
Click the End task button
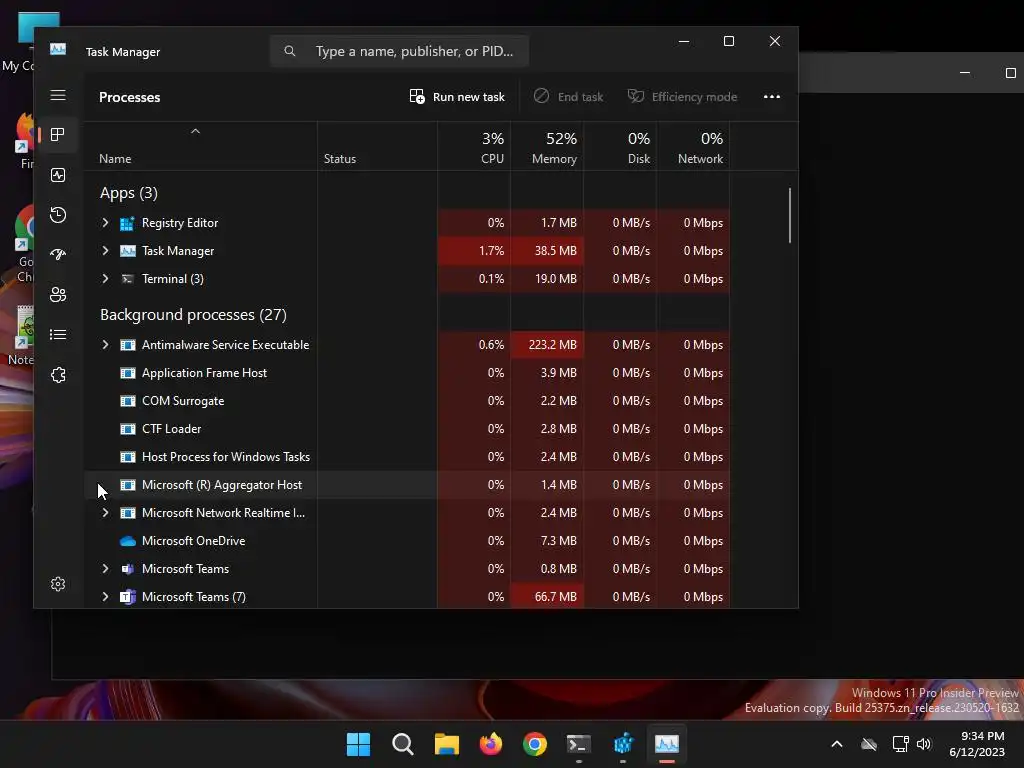(568, 97)
